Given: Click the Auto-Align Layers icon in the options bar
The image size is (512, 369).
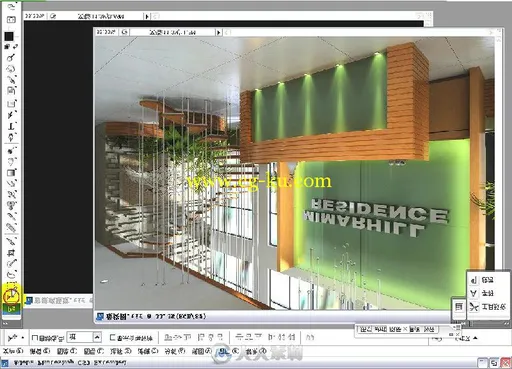Looking at the screenshot, I should 309,337.
